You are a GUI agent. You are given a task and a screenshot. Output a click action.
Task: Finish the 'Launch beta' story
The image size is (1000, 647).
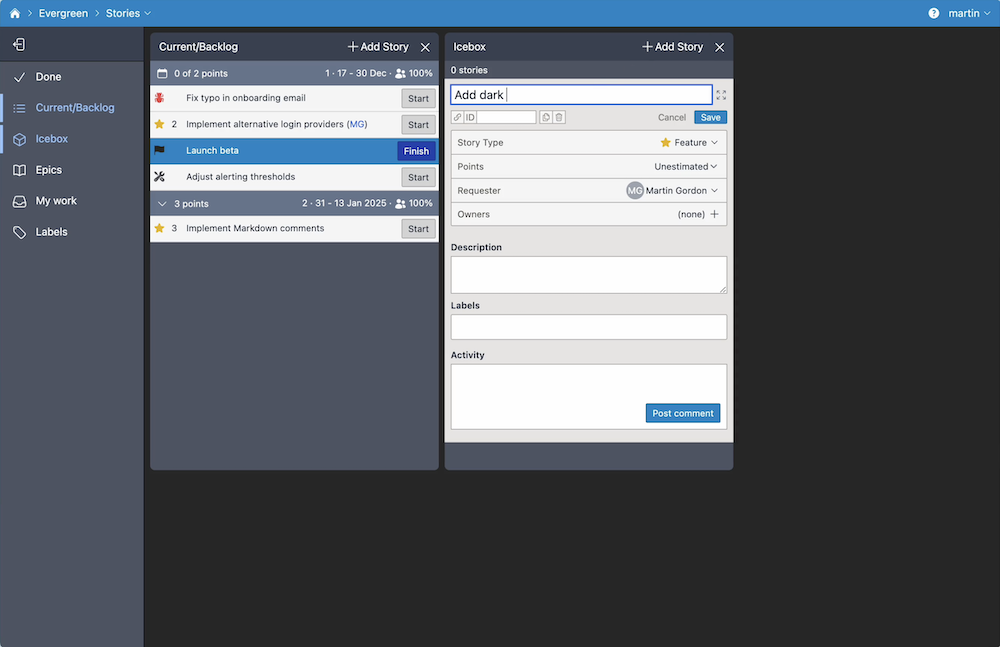click(x=416, y=150)
